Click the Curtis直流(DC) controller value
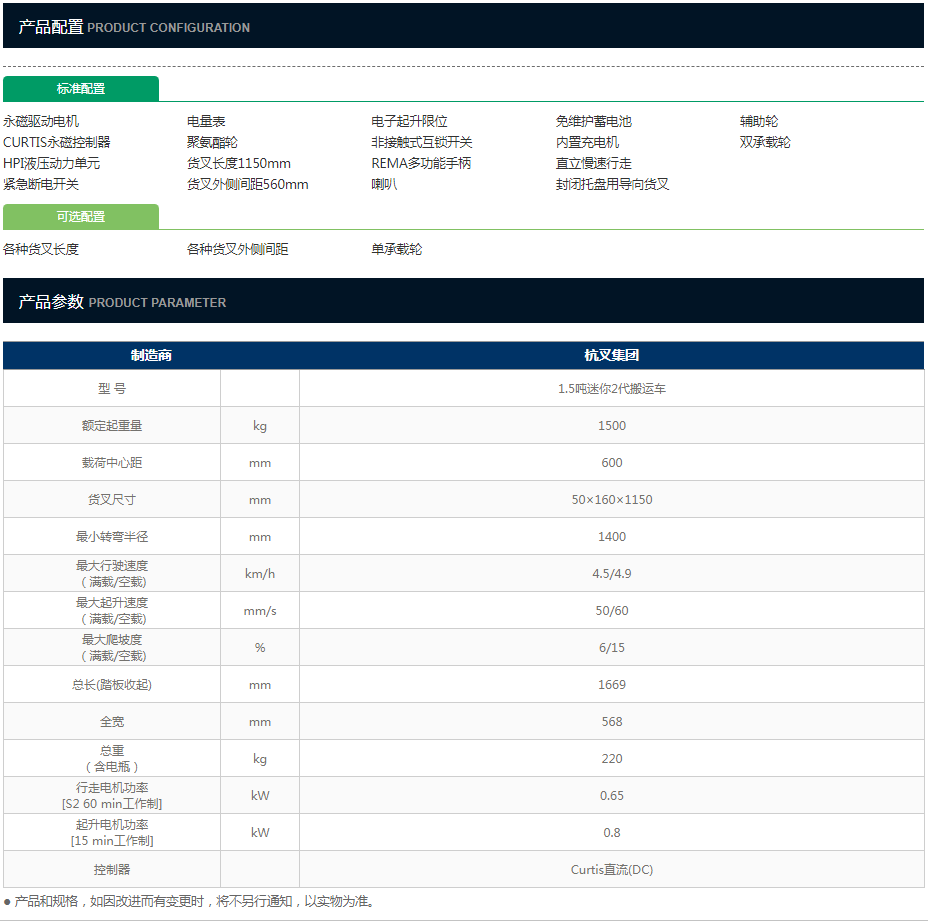The height and width of the screenshot is (921, 928). 611,870
